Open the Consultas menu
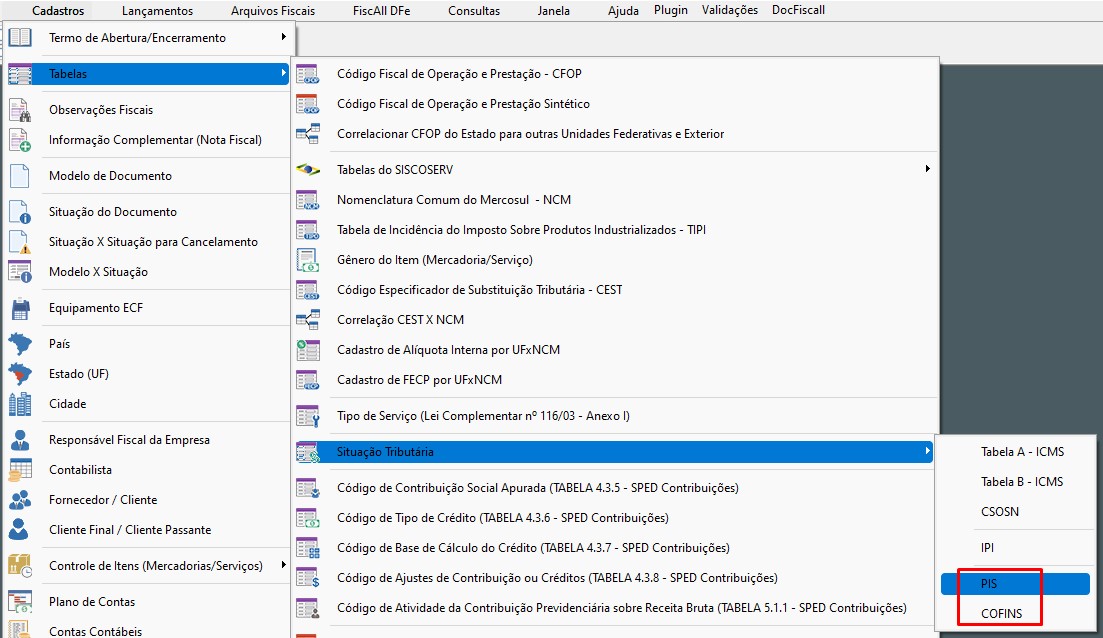Image resolution: width=1103 pixels, height=638 pixels. click(474, 11)
